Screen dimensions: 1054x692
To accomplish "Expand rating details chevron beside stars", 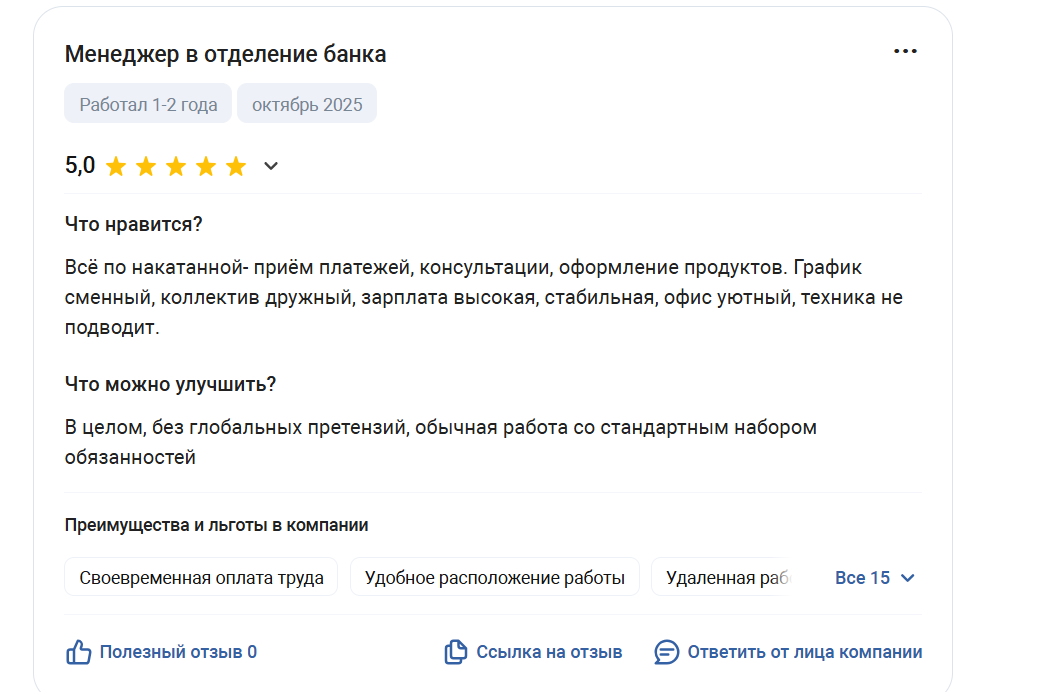I will 270,166.
